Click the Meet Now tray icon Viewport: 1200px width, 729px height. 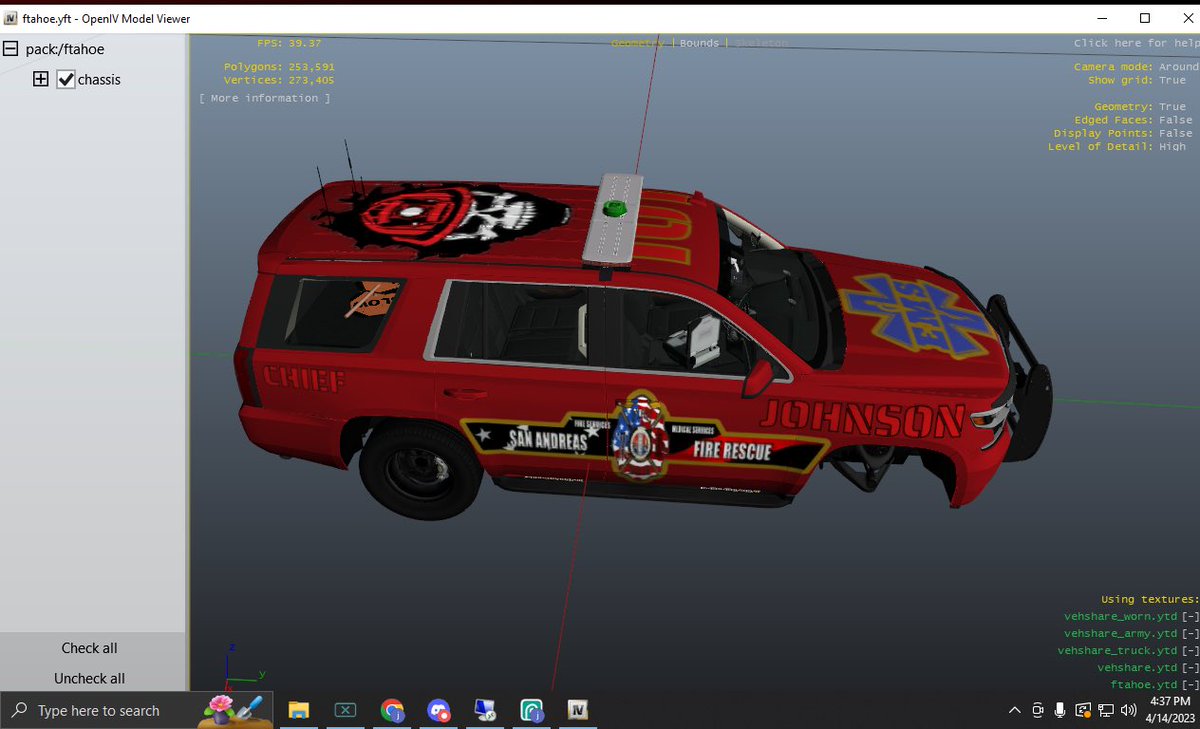click(1038, 711)
